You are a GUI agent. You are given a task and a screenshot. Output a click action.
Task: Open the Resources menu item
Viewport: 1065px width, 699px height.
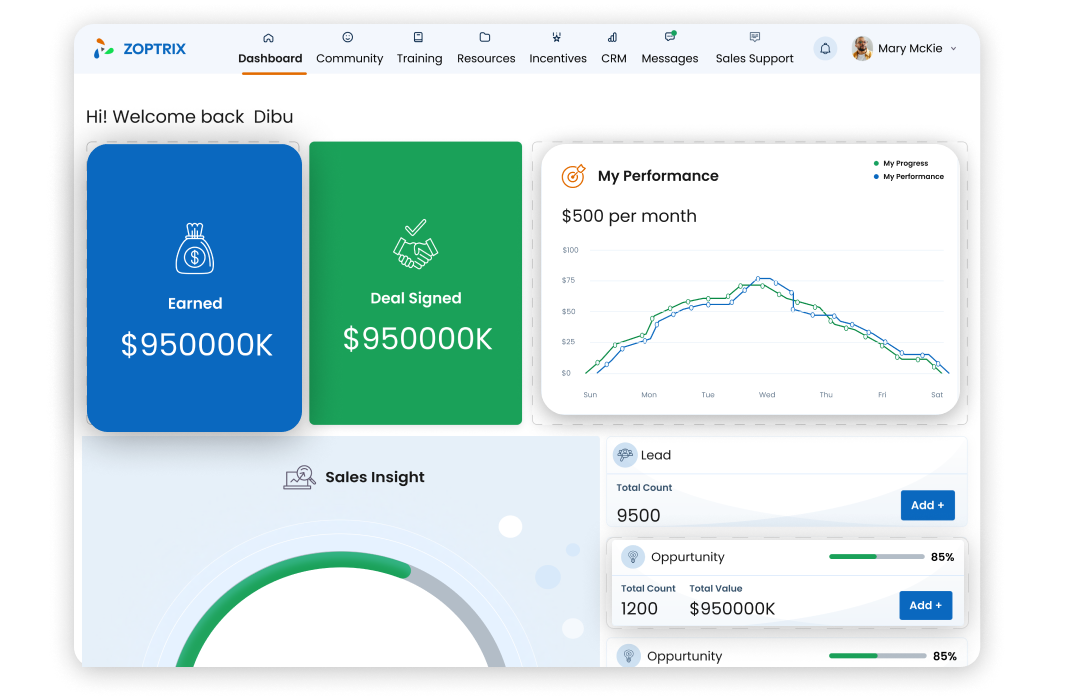486,49
